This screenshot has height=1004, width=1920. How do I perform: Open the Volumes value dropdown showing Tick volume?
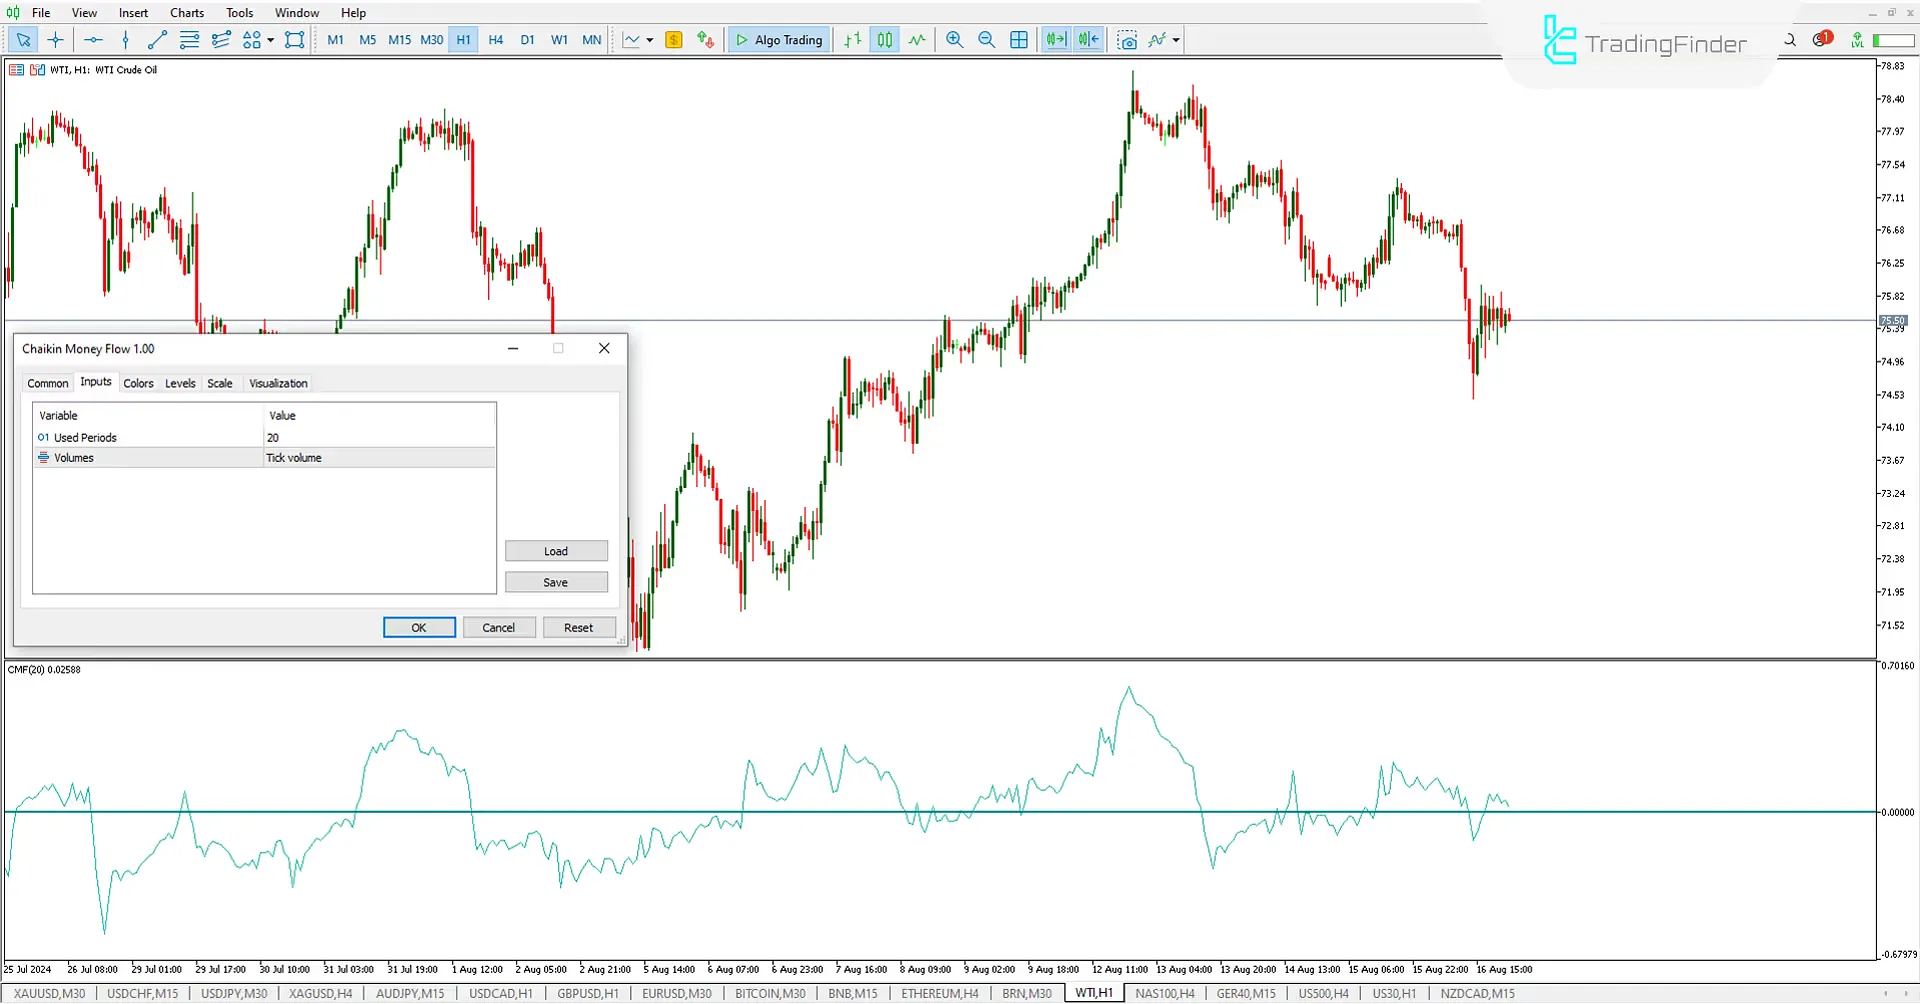coord(378,457)
